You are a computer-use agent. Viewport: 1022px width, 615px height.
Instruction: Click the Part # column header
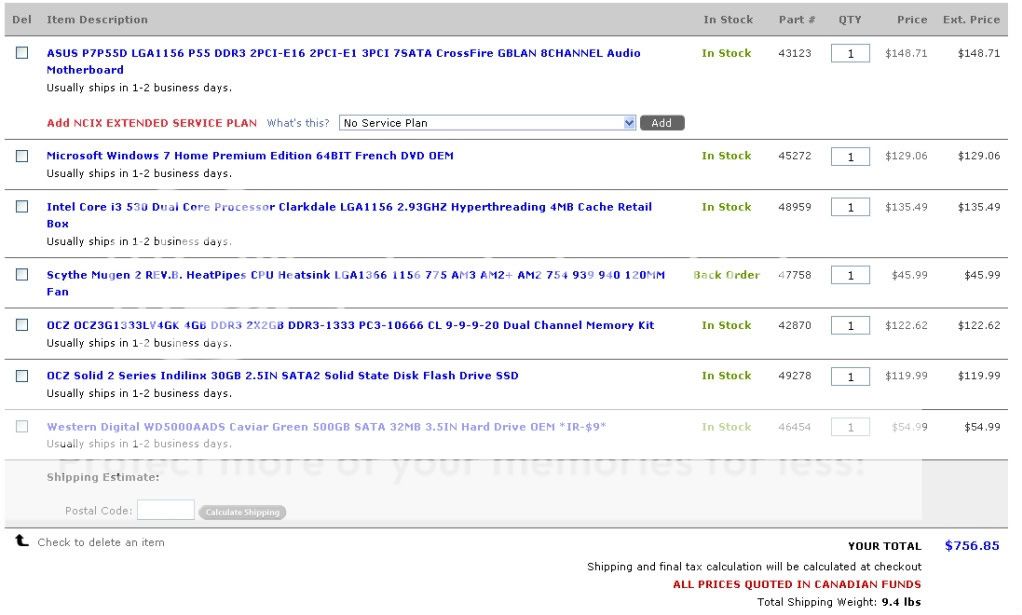[796, 20]
